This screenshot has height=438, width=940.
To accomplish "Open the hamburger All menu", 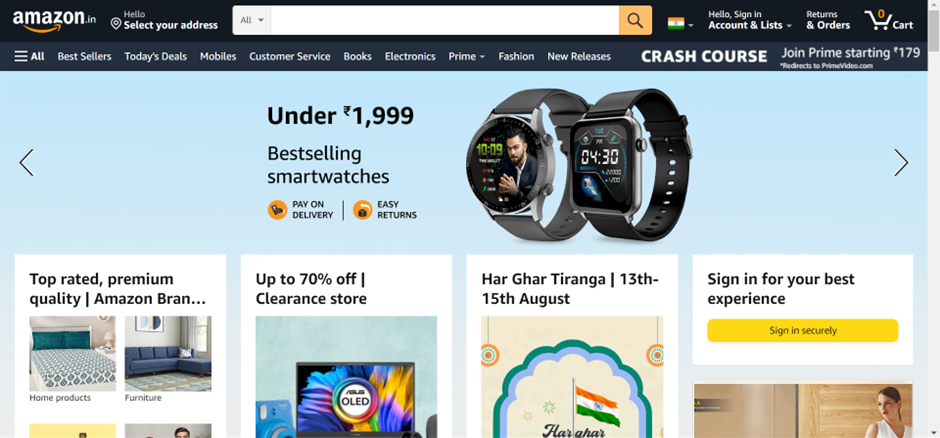I will click(x=29, y=56).
